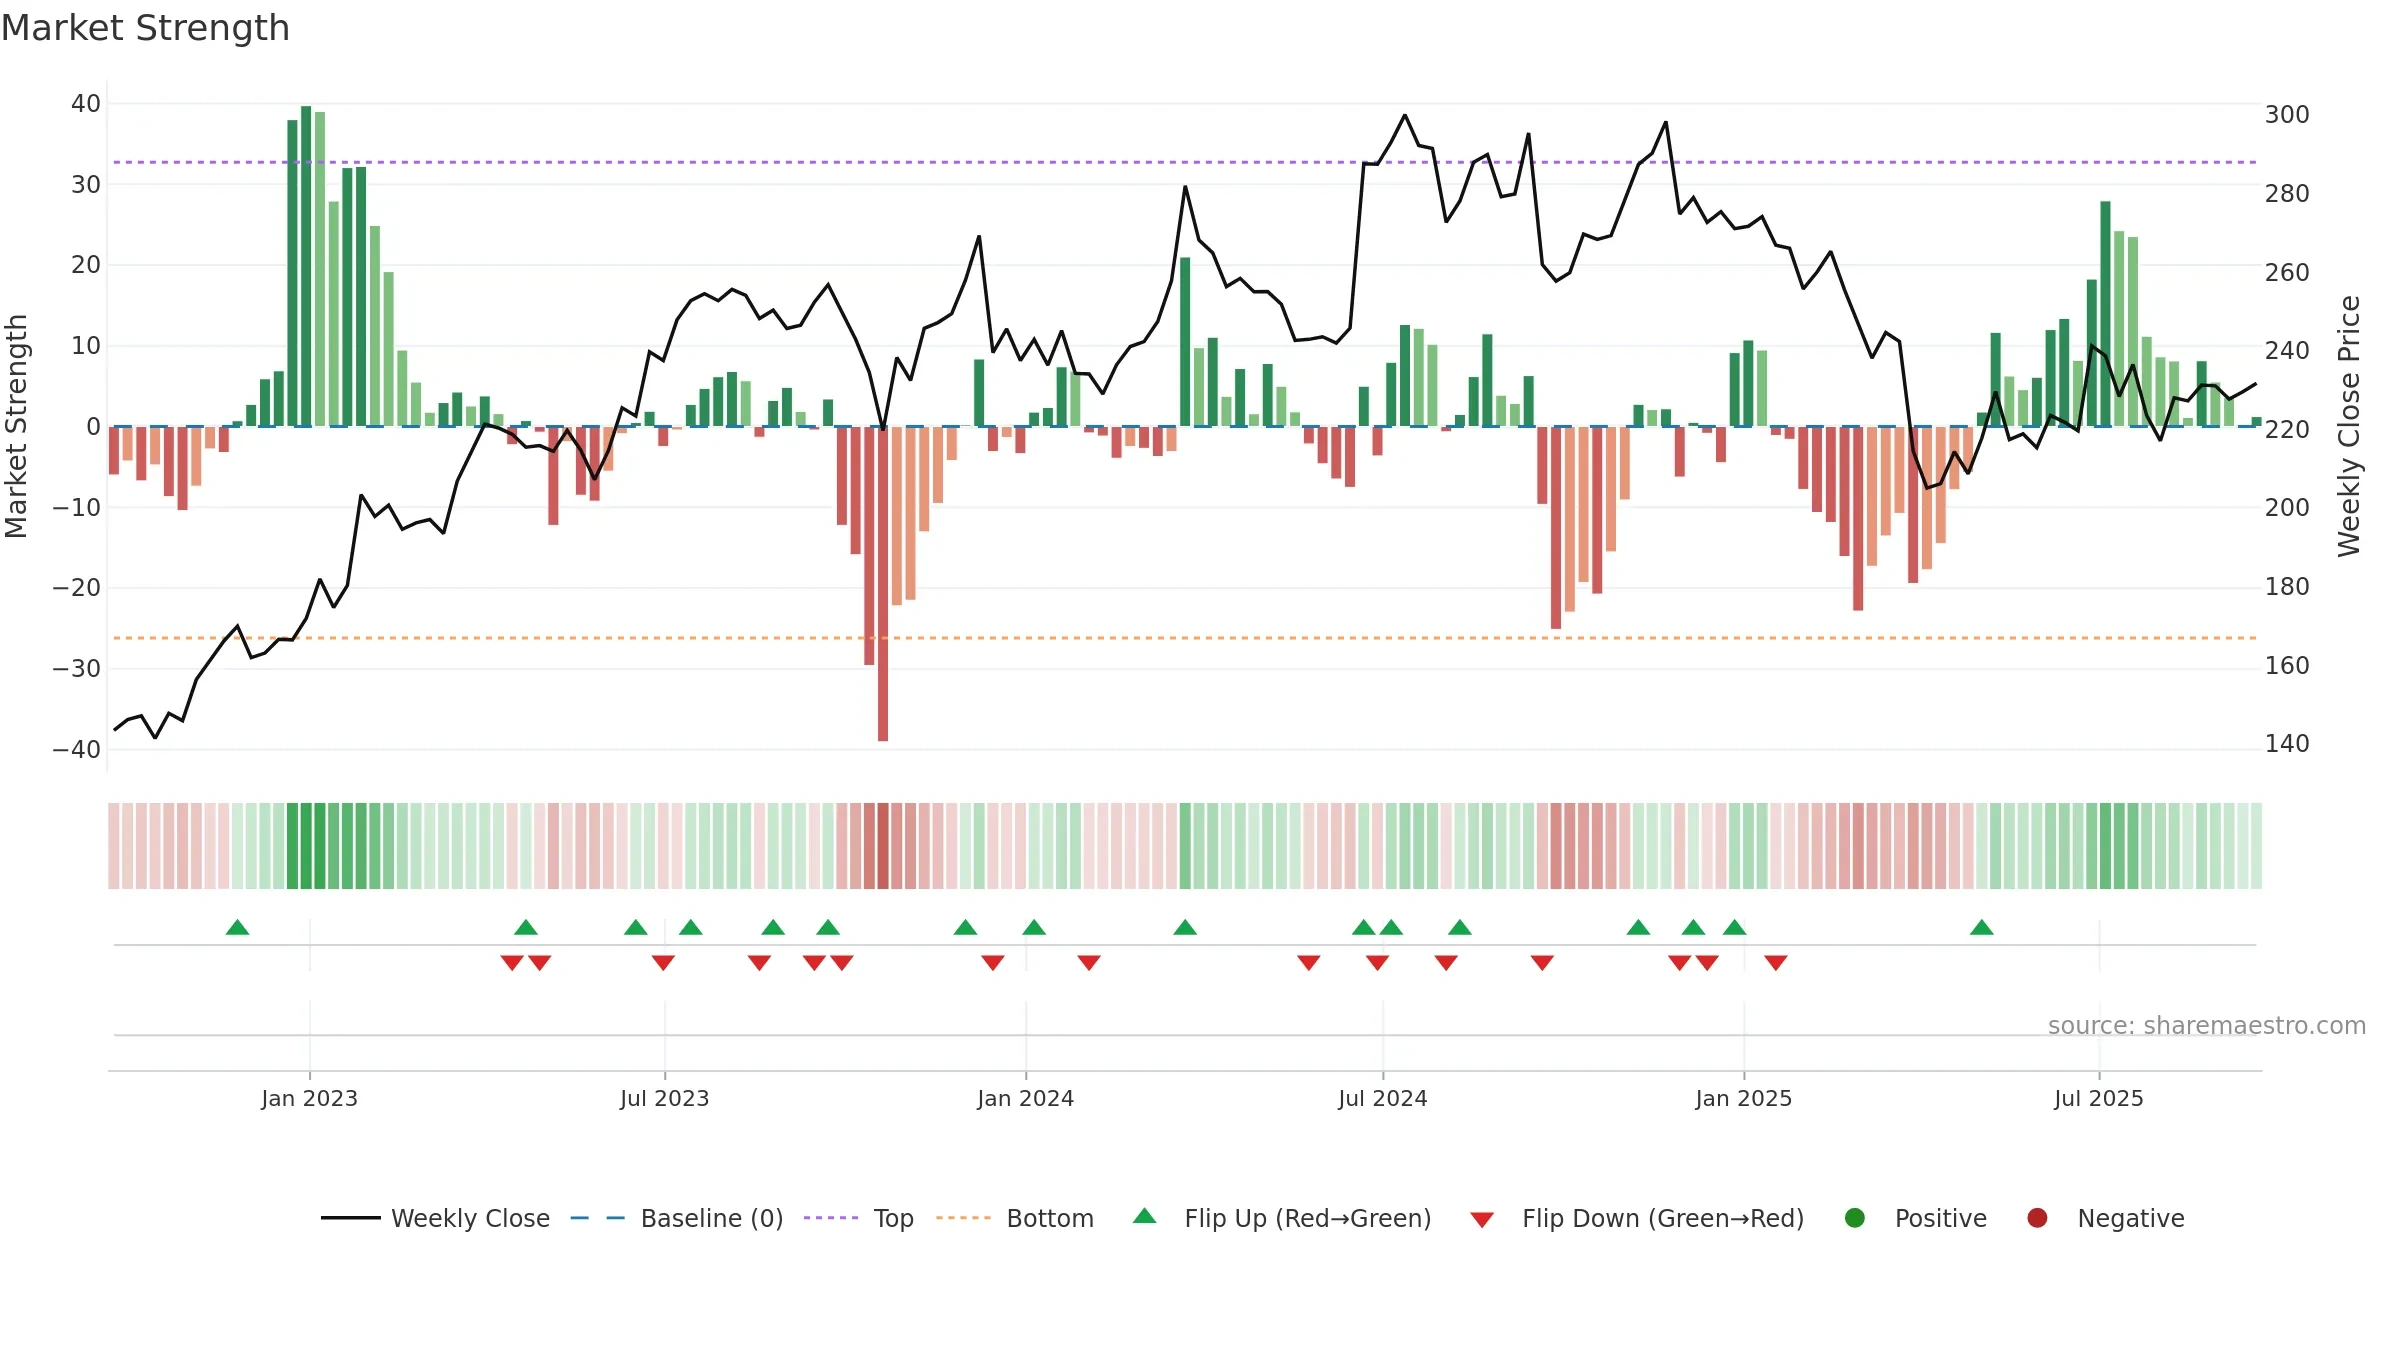
Task: Click the Jul 2024 x-axis label
Action: pyautogui.click(x=1383, y=1099)
